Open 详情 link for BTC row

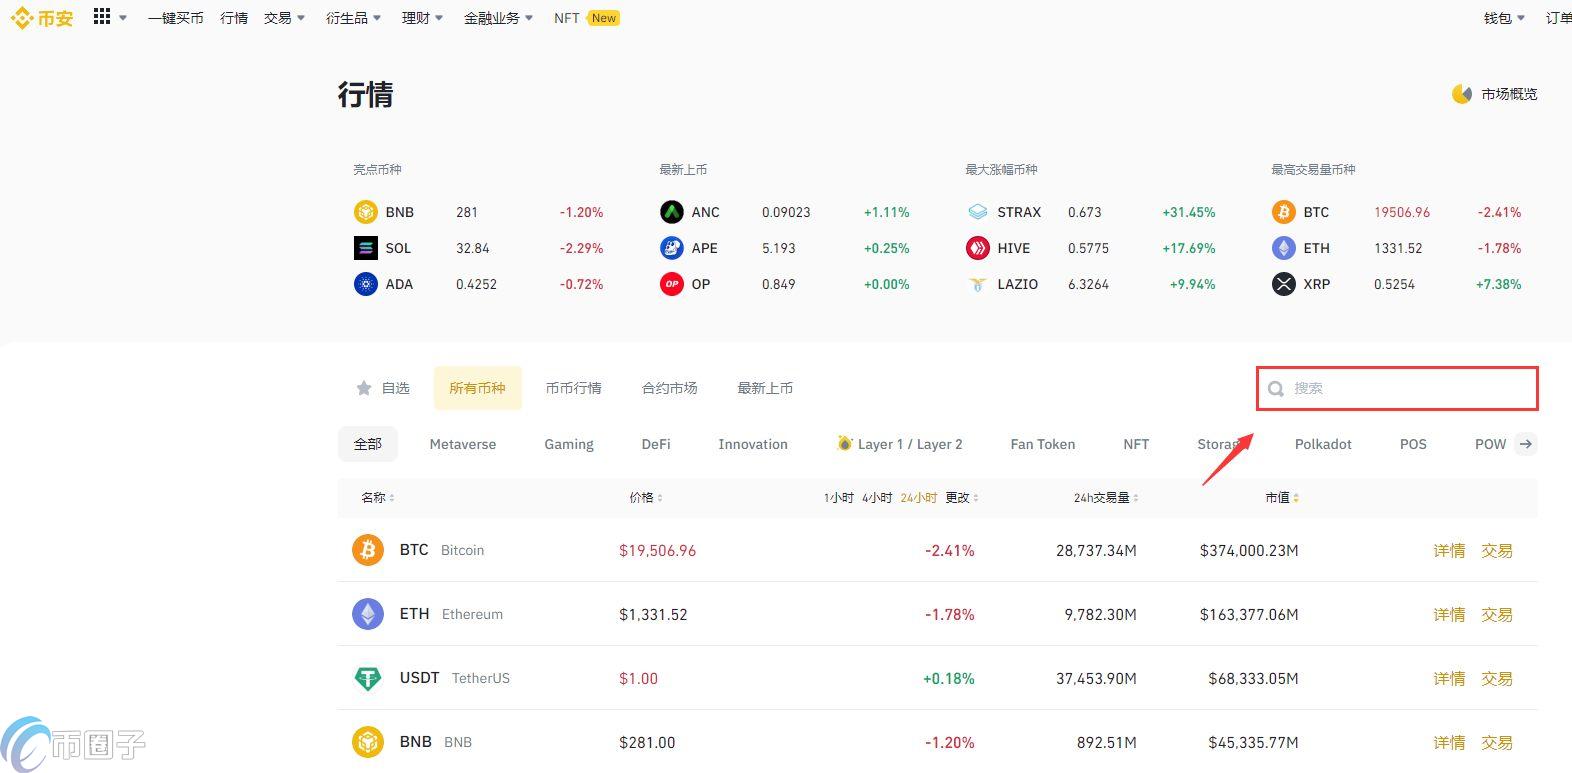(1449, 550)
